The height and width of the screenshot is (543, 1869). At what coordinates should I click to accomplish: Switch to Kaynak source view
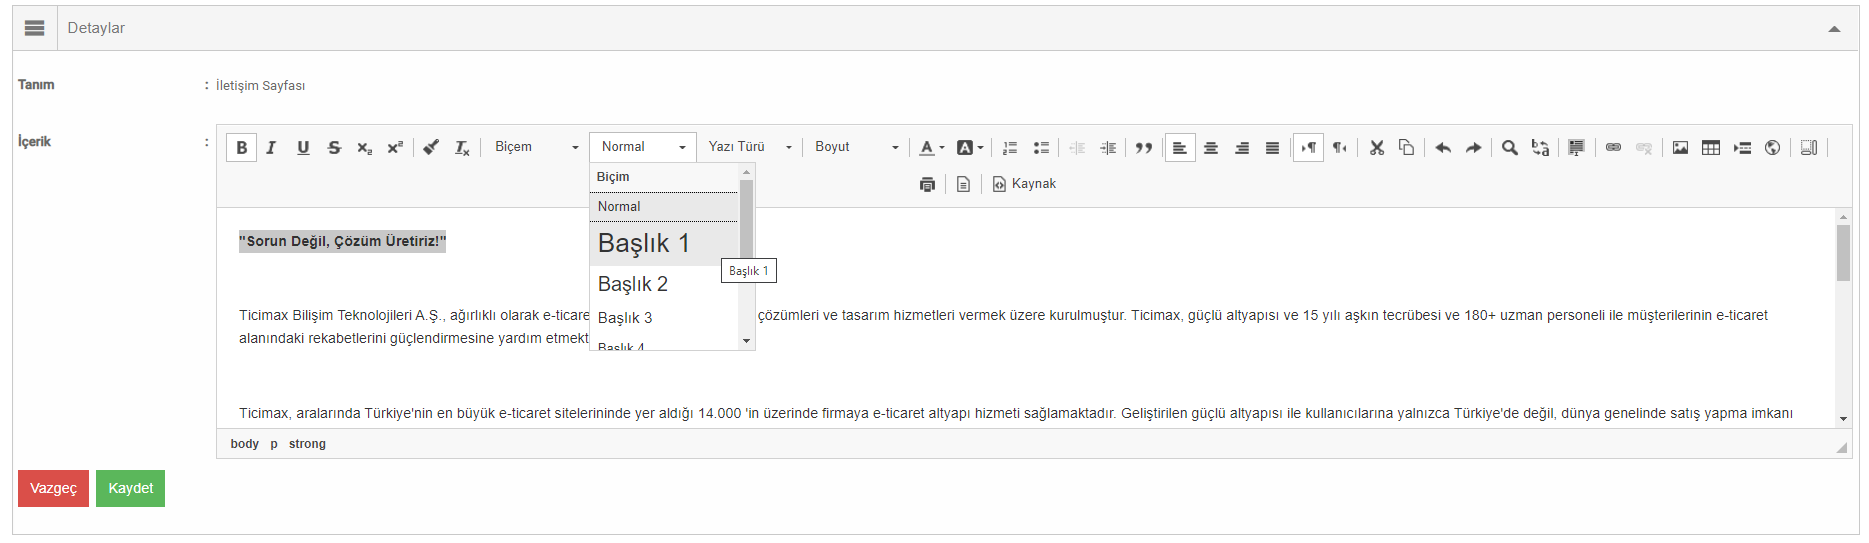1024,184
